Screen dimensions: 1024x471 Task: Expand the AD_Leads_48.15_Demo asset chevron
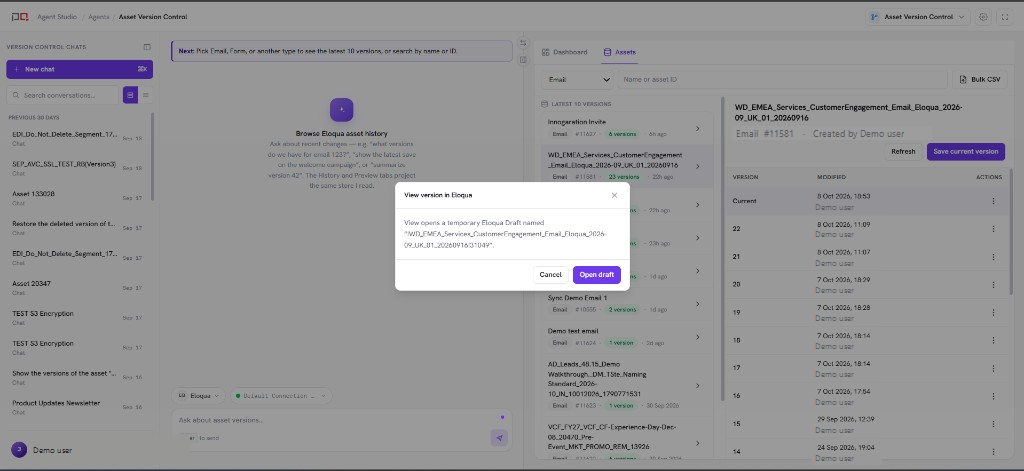pos(697,385)
